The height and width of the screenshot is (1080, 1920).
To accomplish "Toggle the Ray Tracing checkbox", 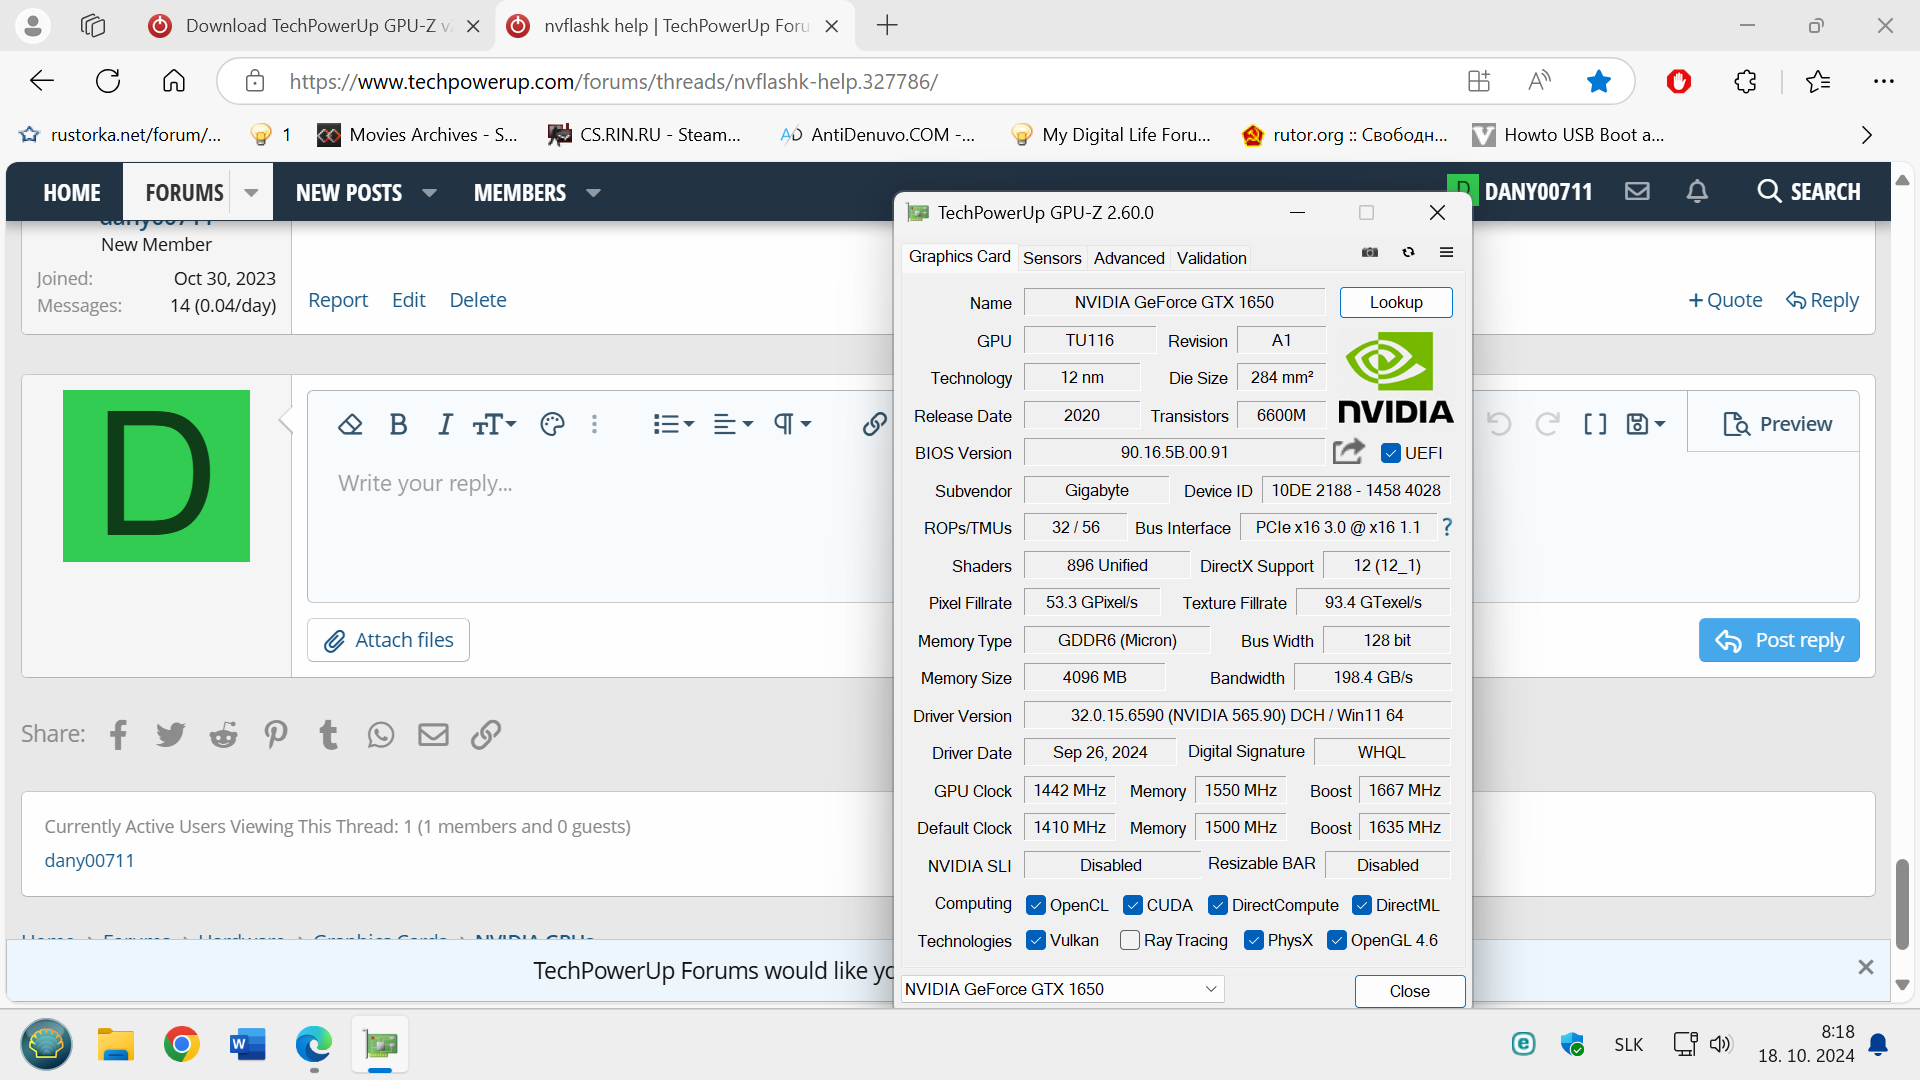I will click(x=1130, y=940).
